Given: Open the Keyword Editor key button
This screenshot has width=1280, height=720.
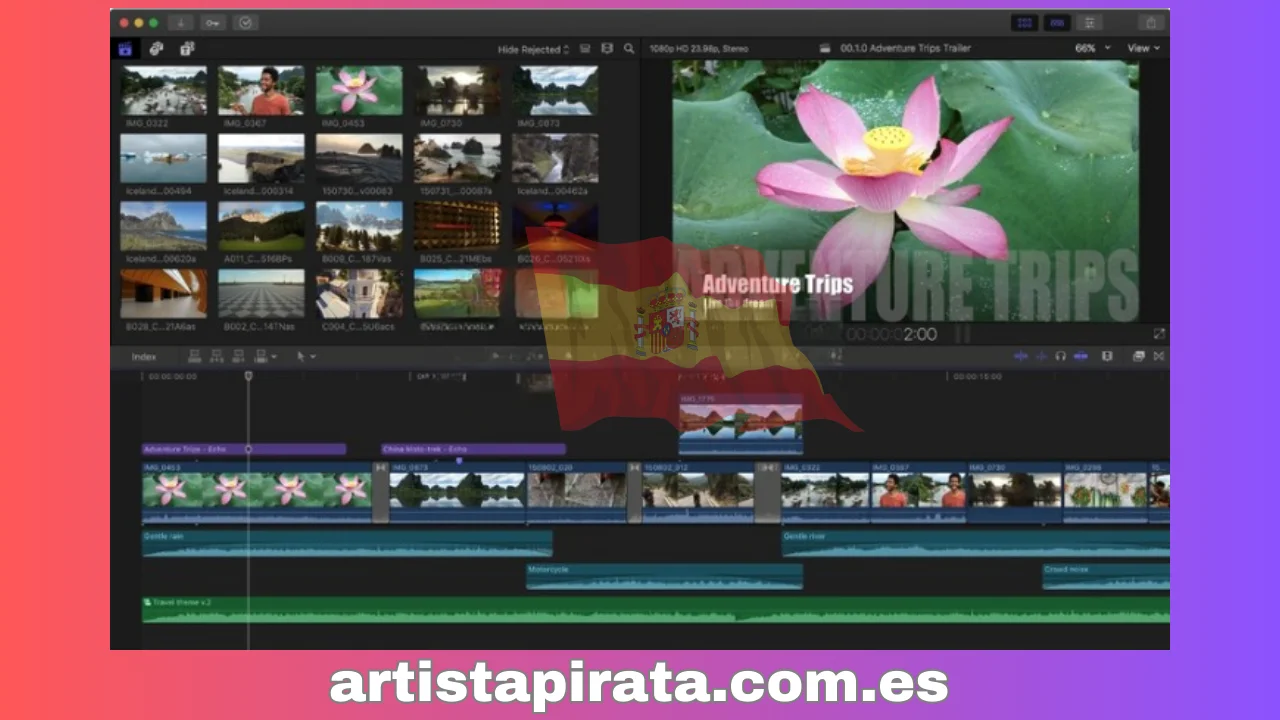Looking at the screenshot, I should coord(213,22).
